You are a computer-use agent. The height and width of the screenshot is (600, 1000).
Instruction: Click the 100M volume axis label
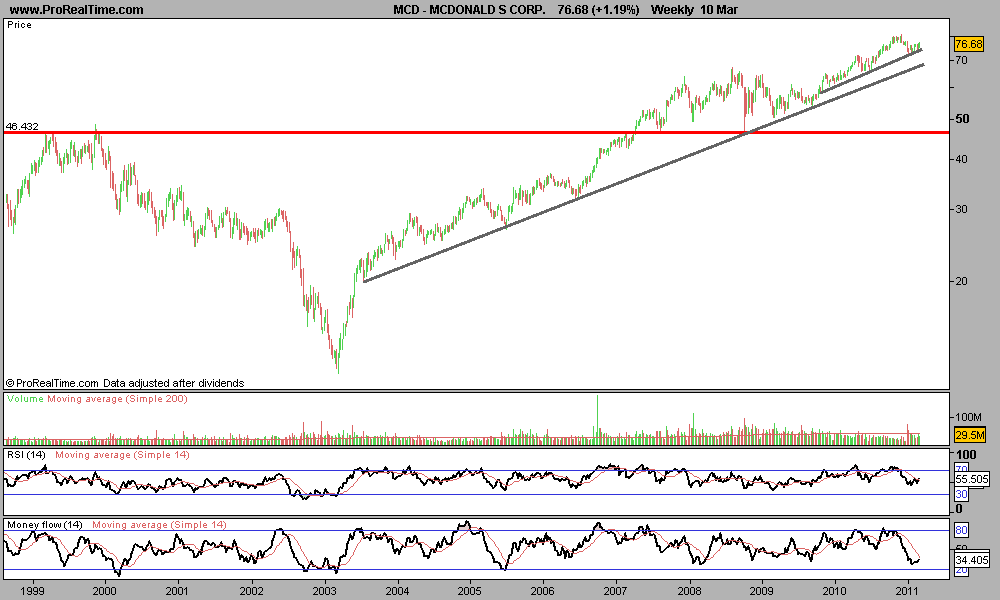click(968, 417)
